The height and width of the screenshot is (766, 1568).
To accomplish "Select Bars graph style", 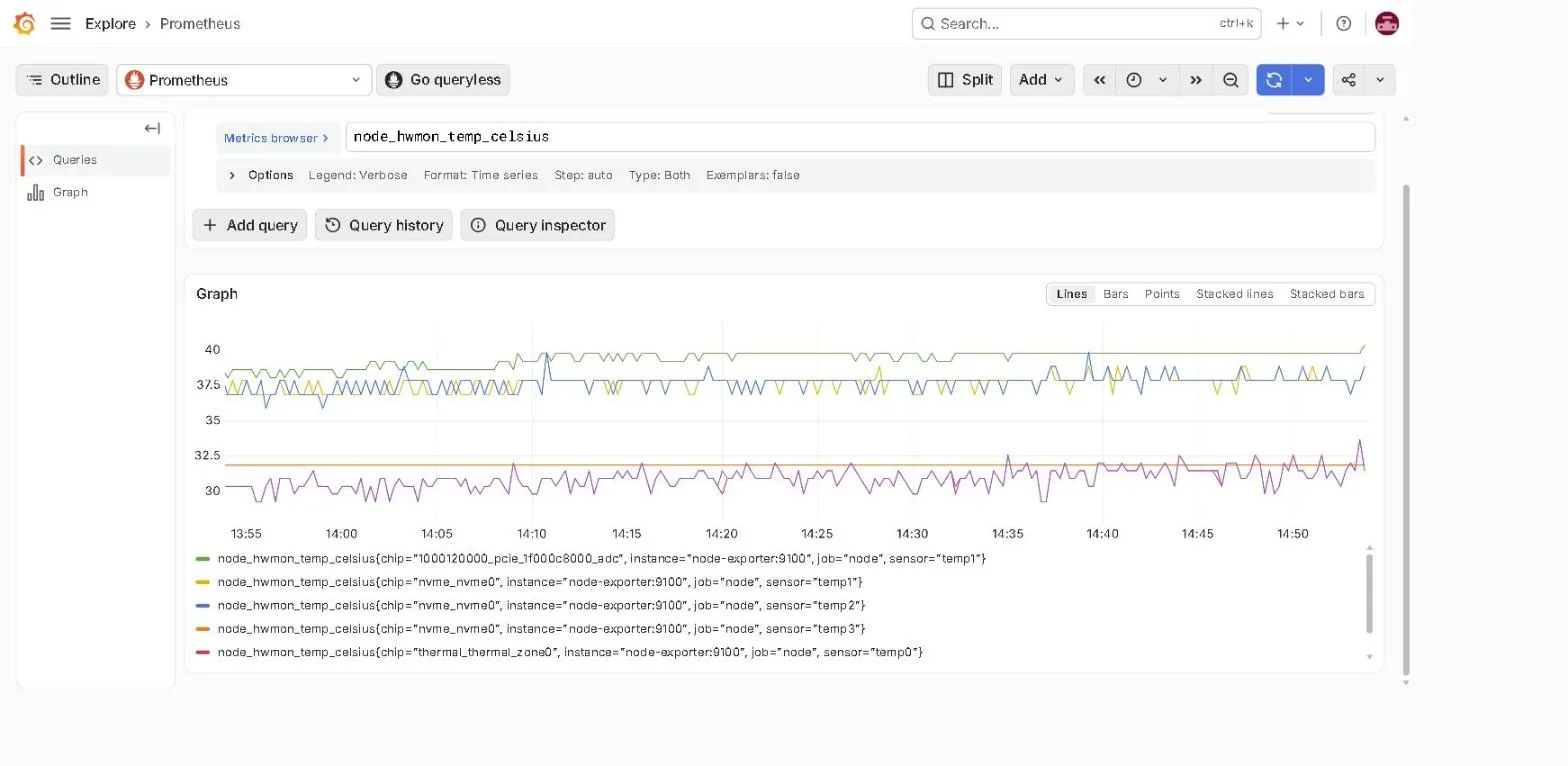I will click(x=1116, y=294).
